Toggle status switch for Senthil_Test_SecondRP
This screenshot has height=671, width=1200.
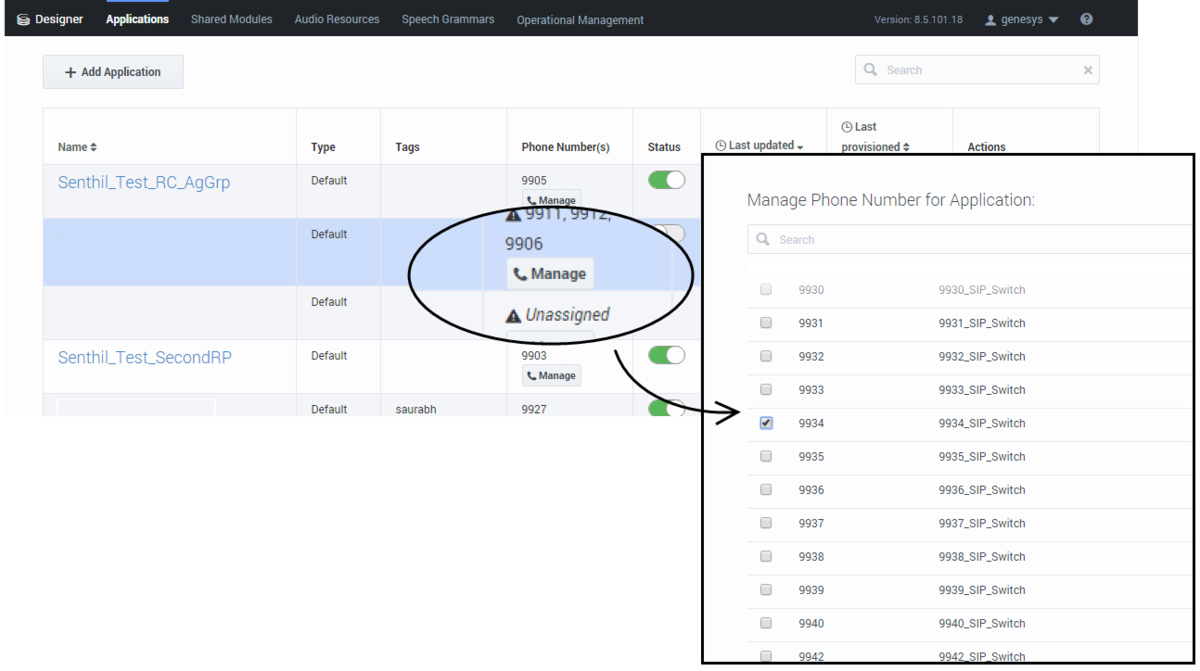[x=667, y=355]
